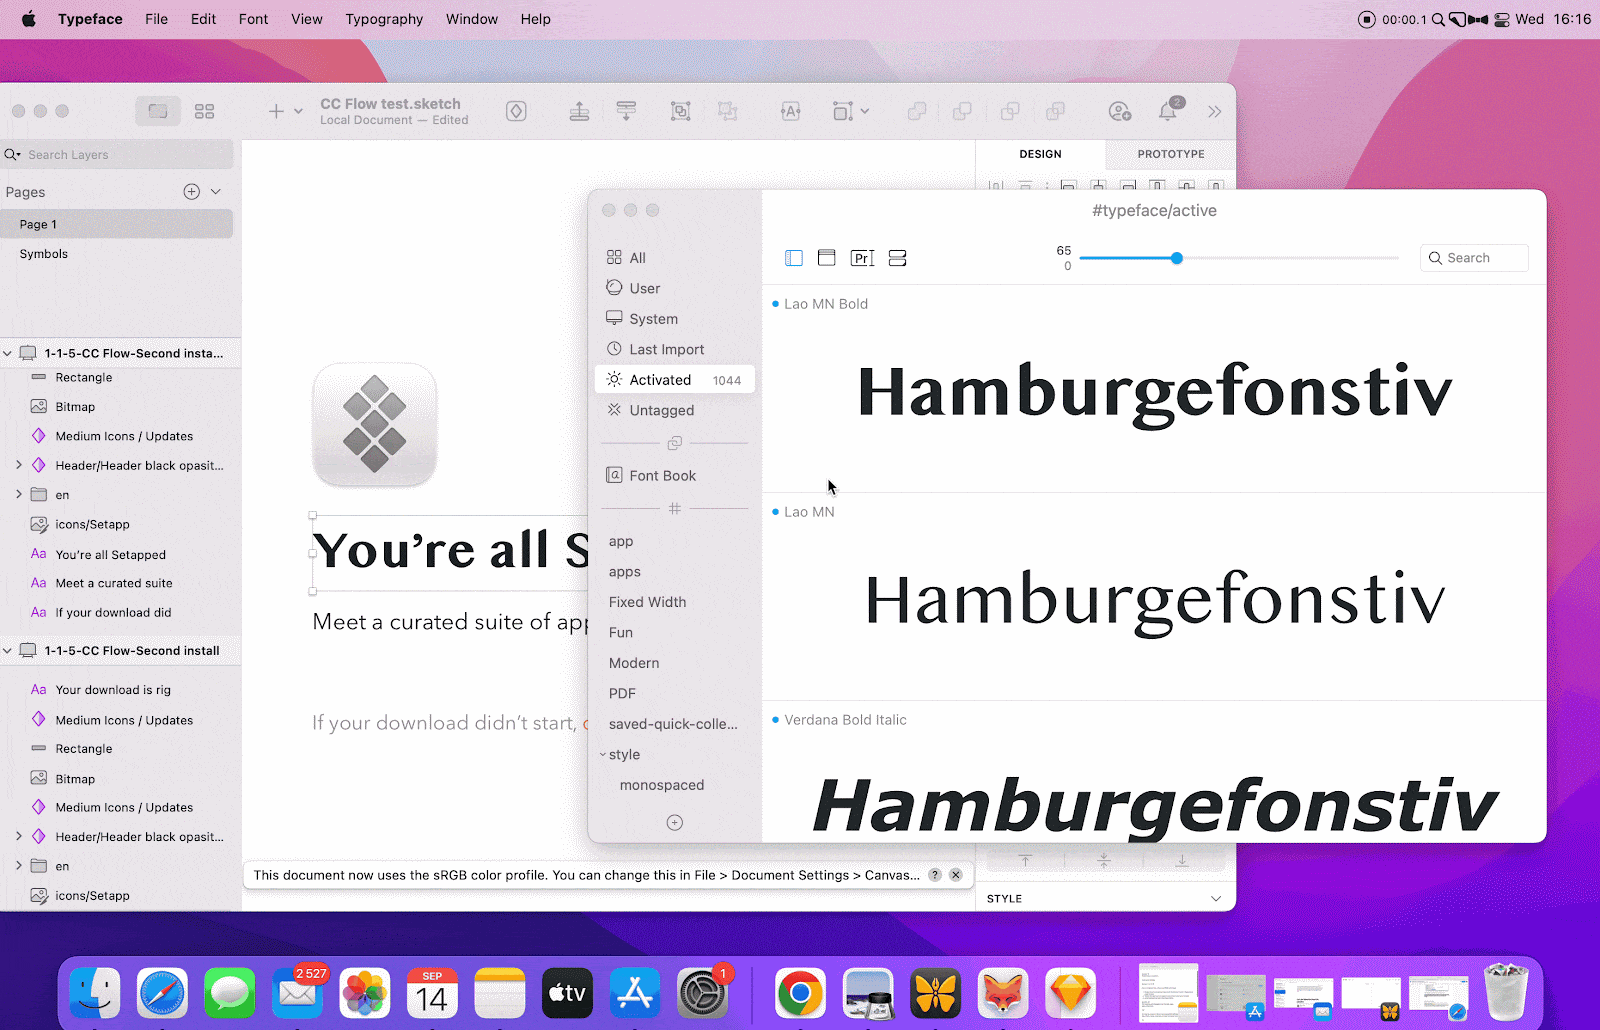Click the Sketch collaborate add-person icon
The height and width of the screenshot is (1030, 1600).
1120,111
